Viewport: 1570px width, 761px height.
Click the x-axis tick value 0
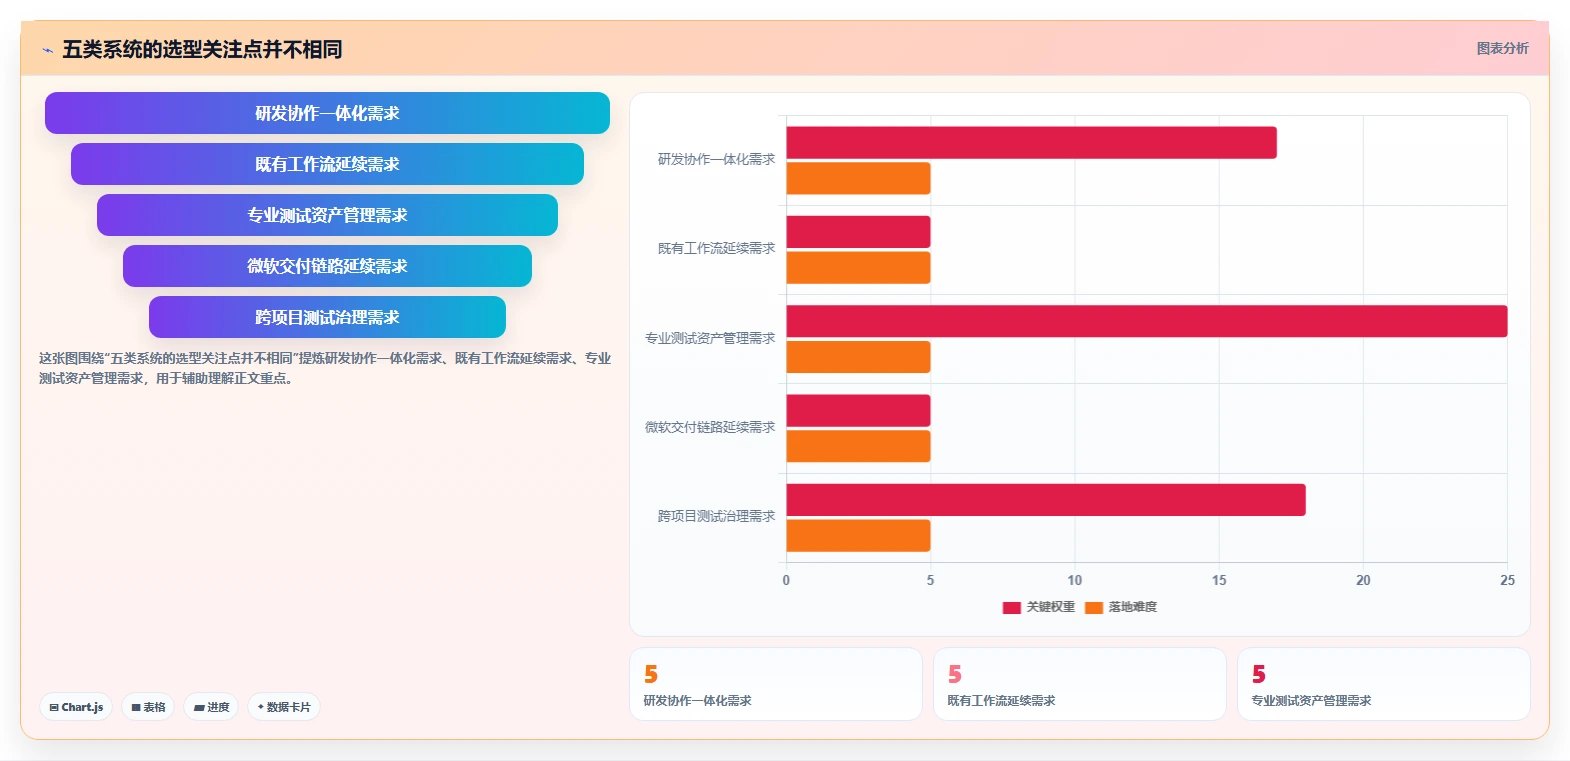tap(786, 580)
